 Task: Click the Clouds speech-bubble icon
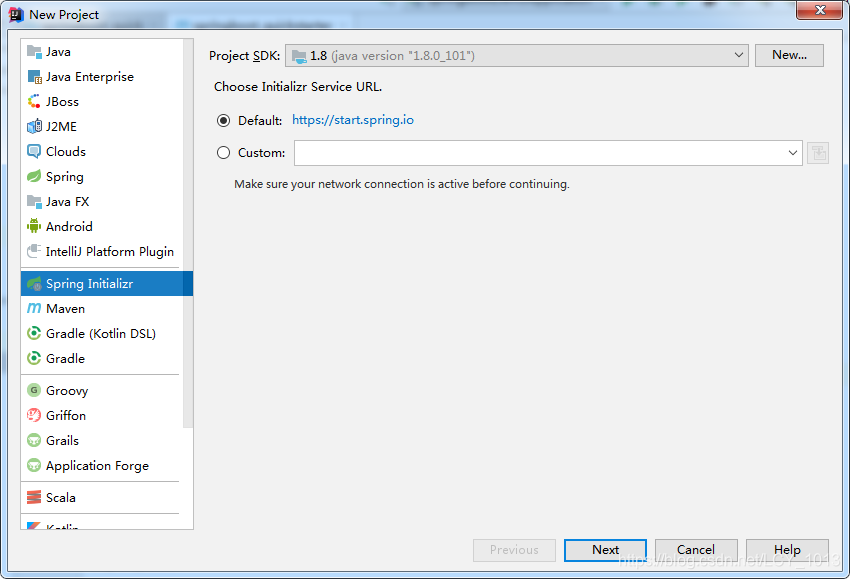click(34, 151)
